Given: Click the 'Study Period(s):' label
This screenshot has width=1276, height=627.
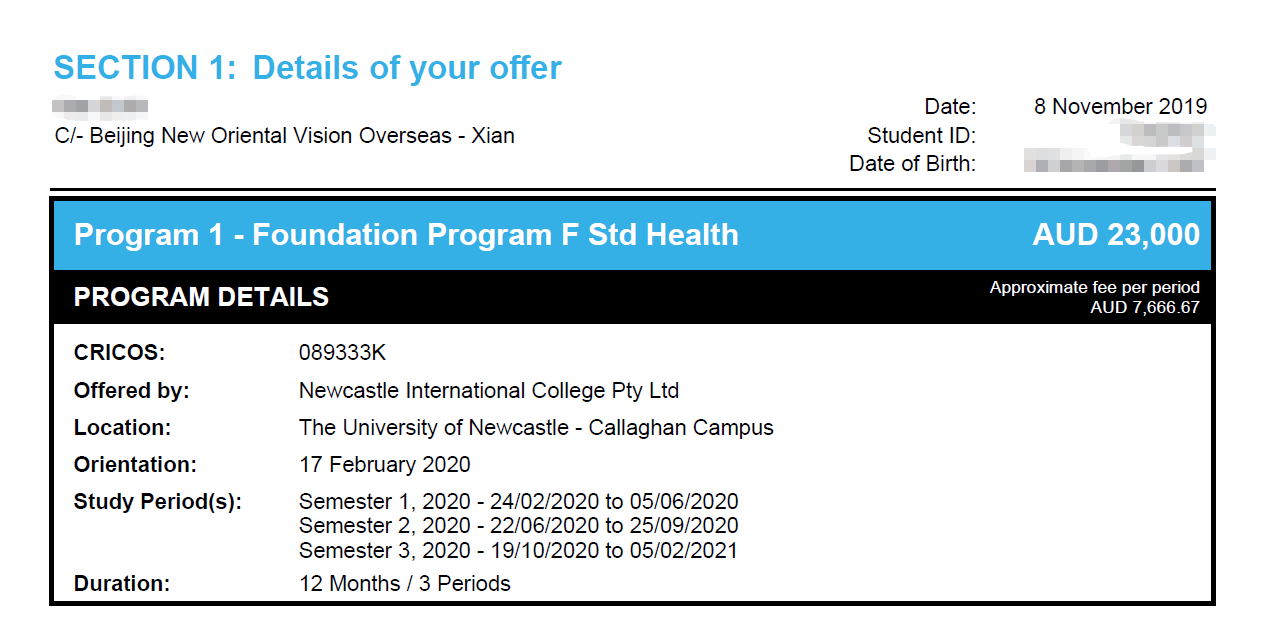Looking at the screenshot, I should click(158, 502).
